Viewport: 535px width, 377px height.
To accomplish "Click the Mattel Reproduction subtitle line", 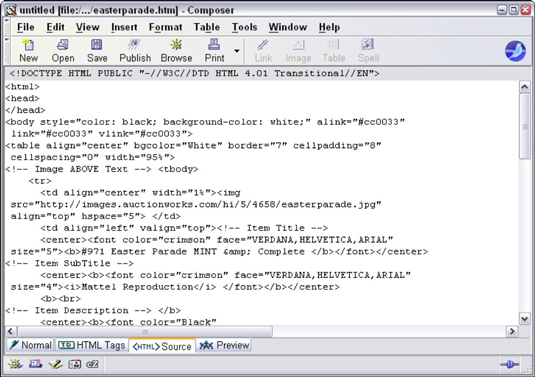I will 175,287.
